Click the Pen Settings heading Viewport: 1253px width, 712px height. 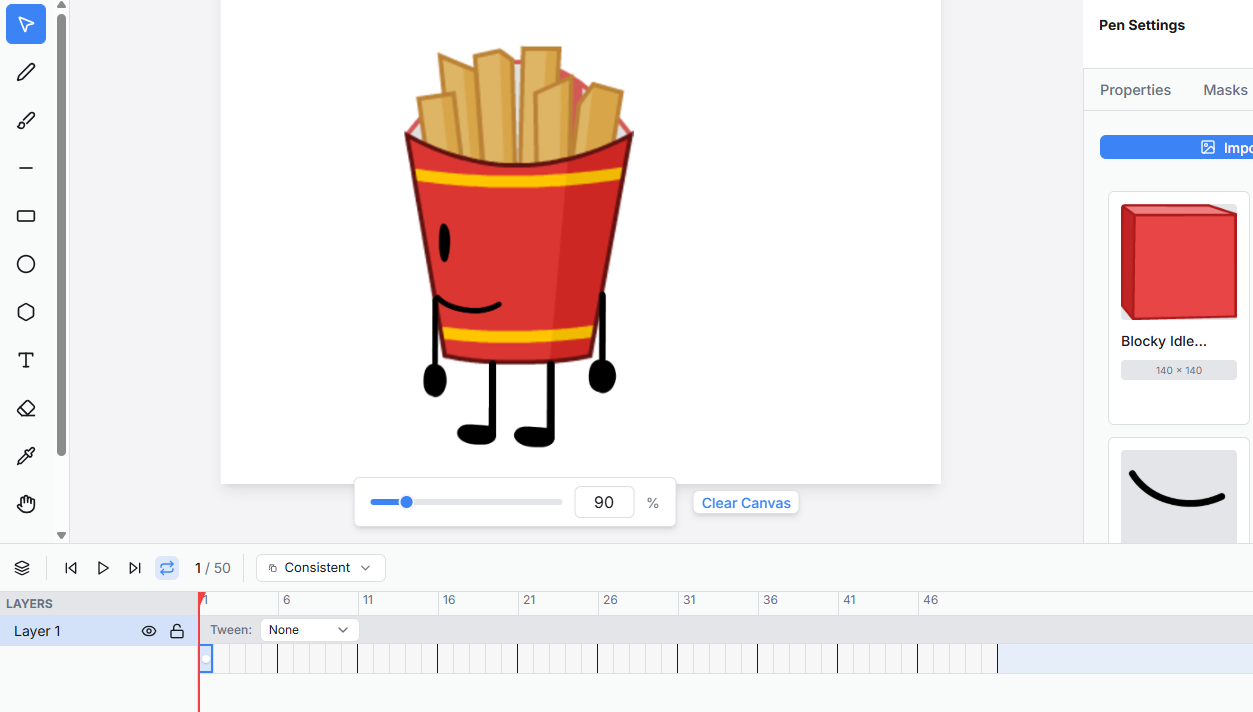click(1142, 25)
